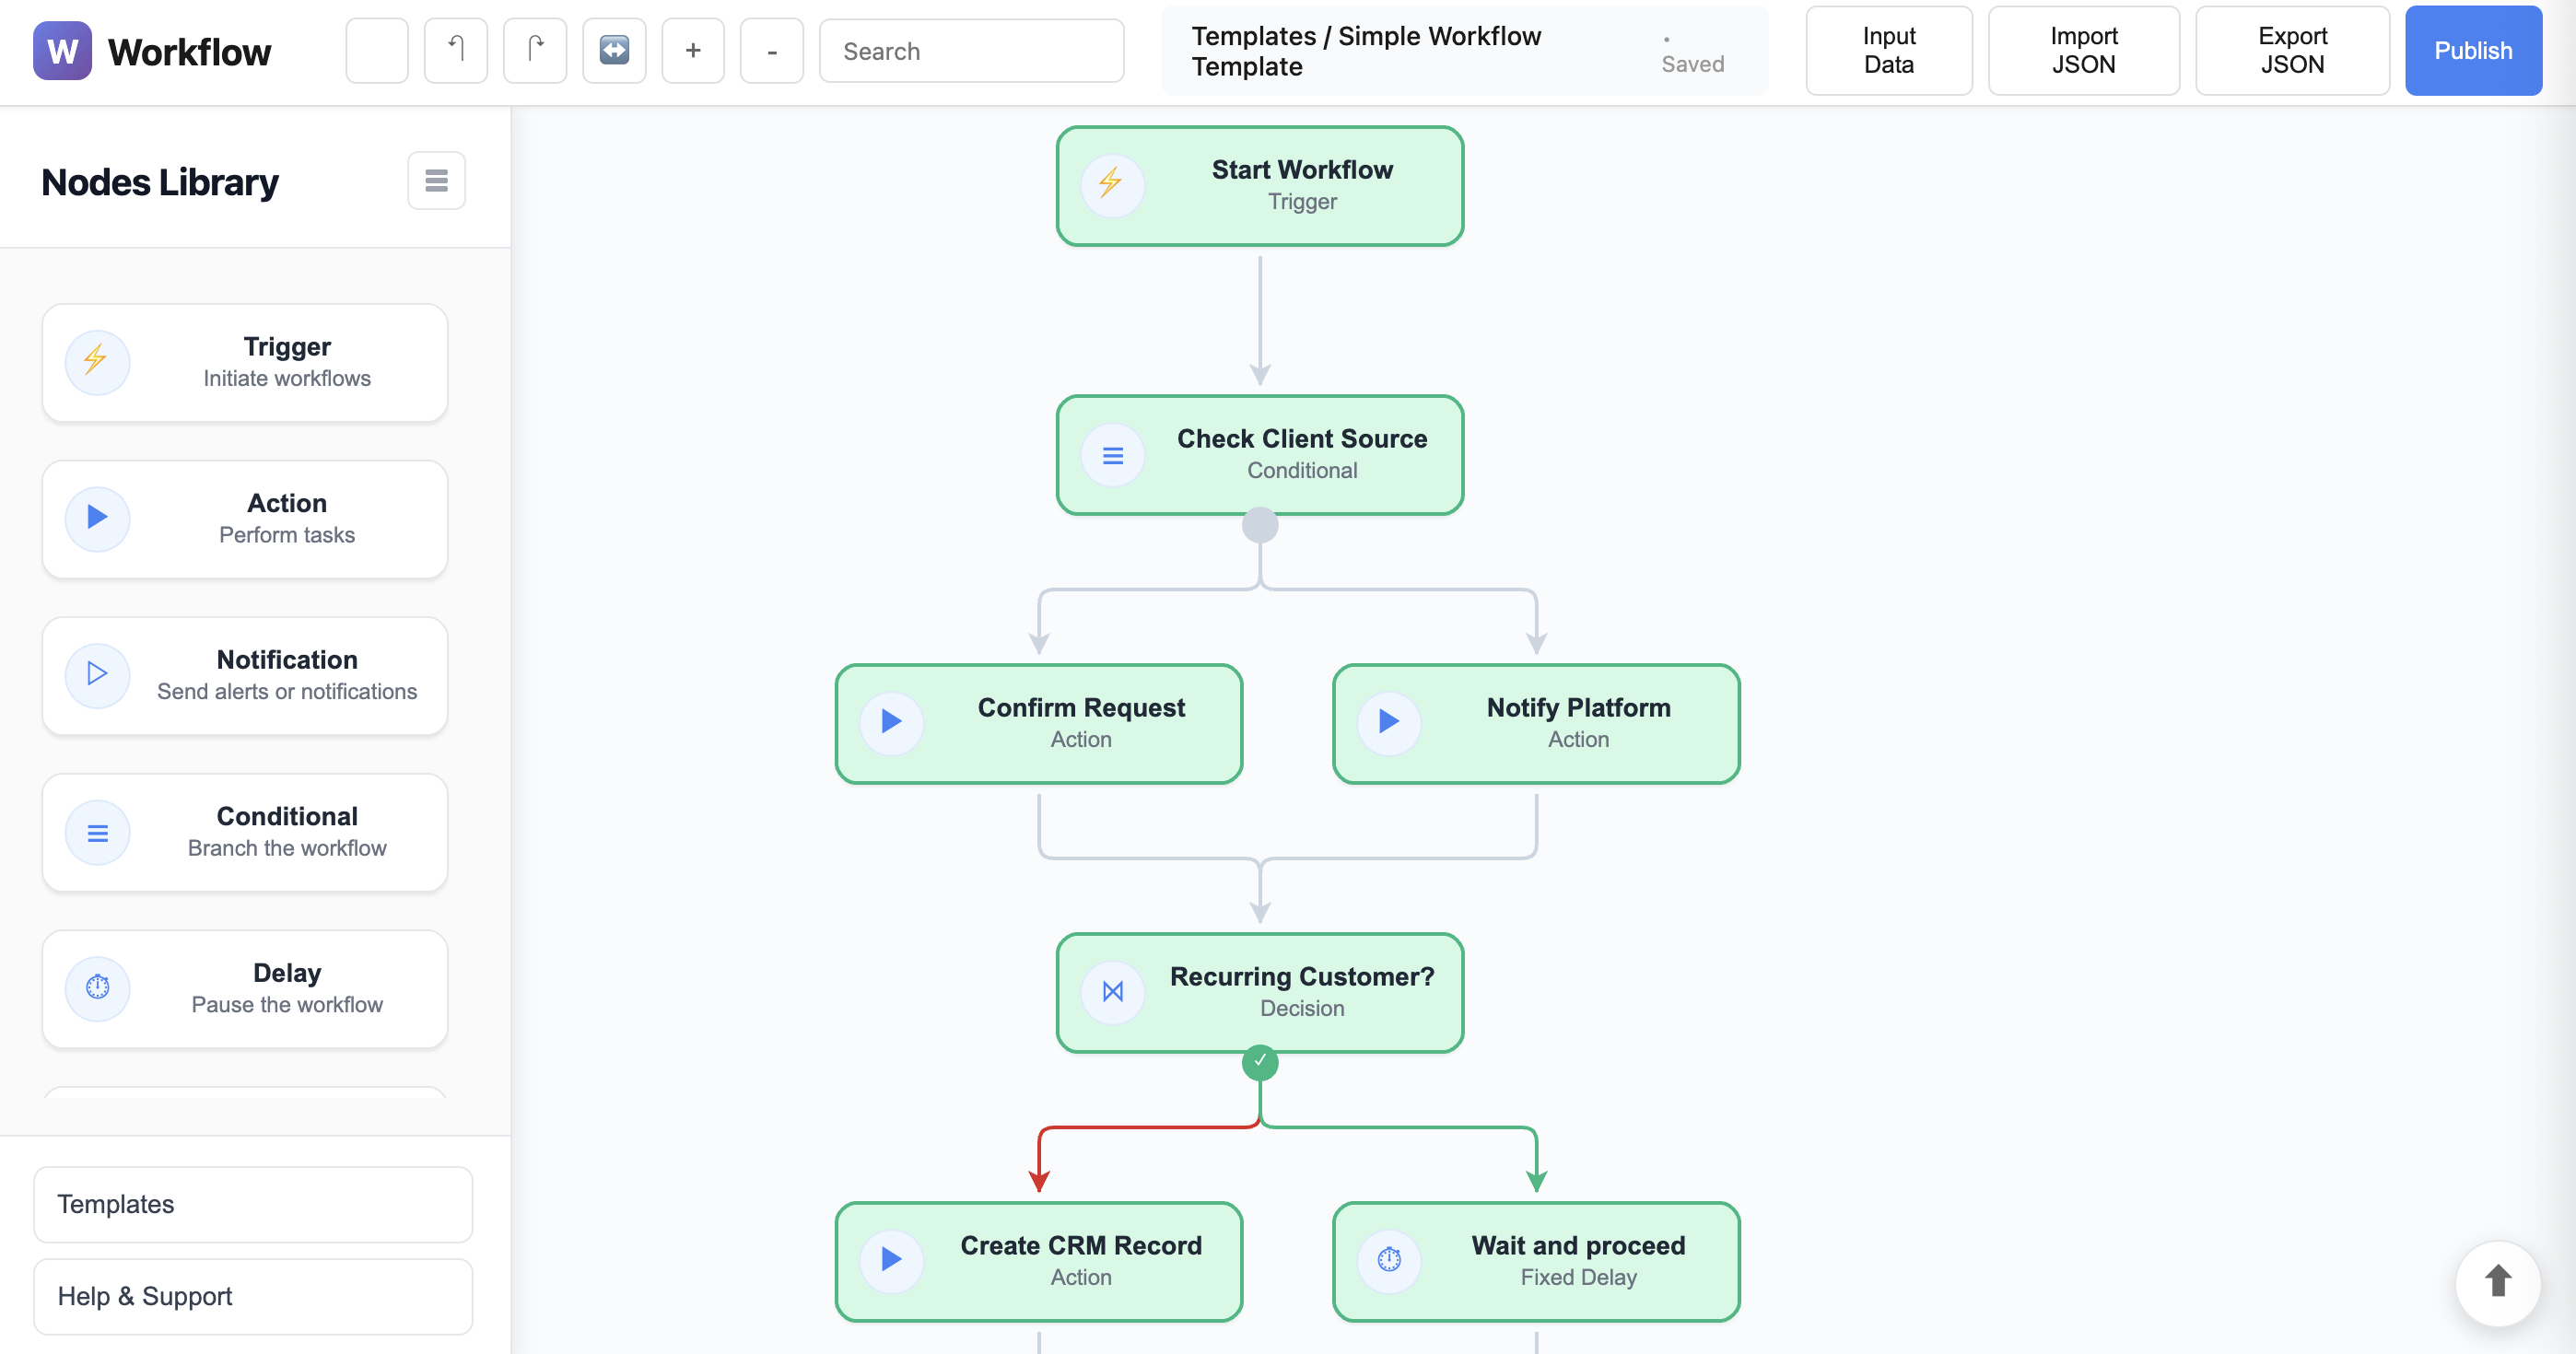Image resolution: width=2576 pixels, height=1354 pixels.
Task: Click Import JSON
Action: 2083,50
